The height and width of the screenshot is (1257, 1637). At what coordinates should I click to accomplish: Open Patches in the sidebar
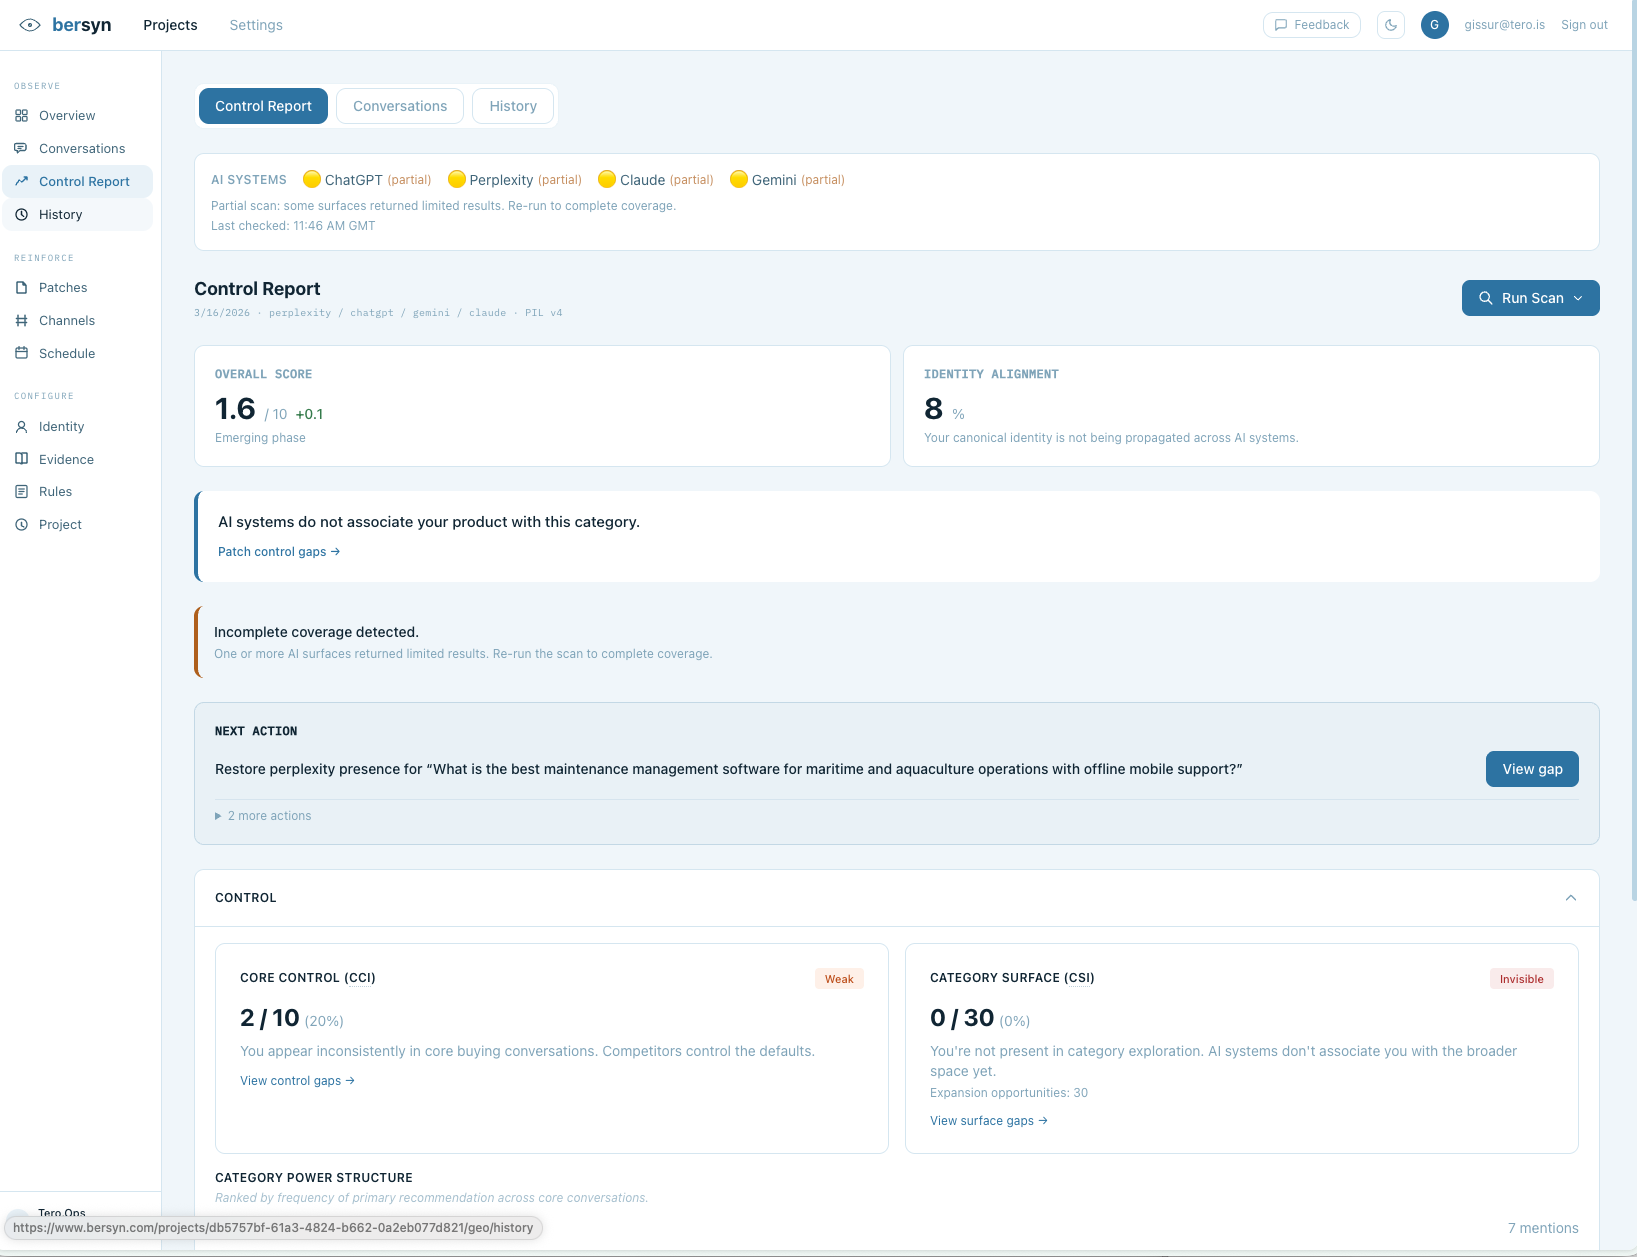77,287
